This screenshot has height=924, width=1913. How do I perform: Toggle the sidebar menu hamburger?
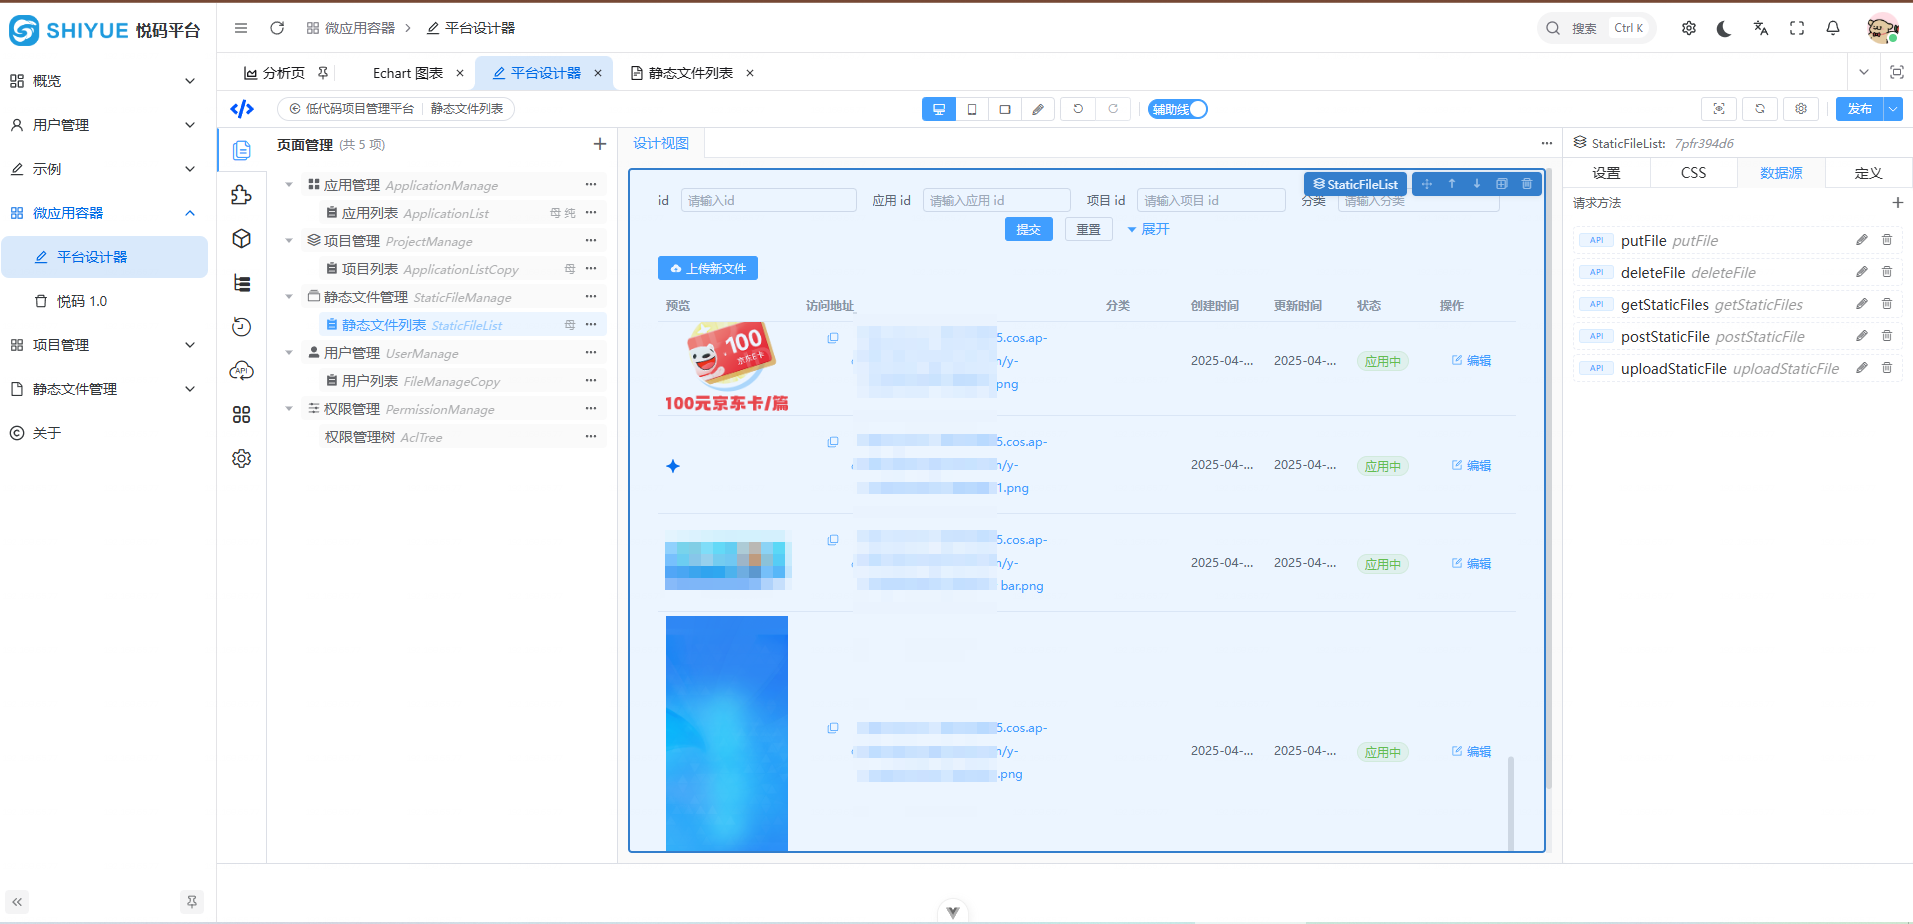[241, 28]
